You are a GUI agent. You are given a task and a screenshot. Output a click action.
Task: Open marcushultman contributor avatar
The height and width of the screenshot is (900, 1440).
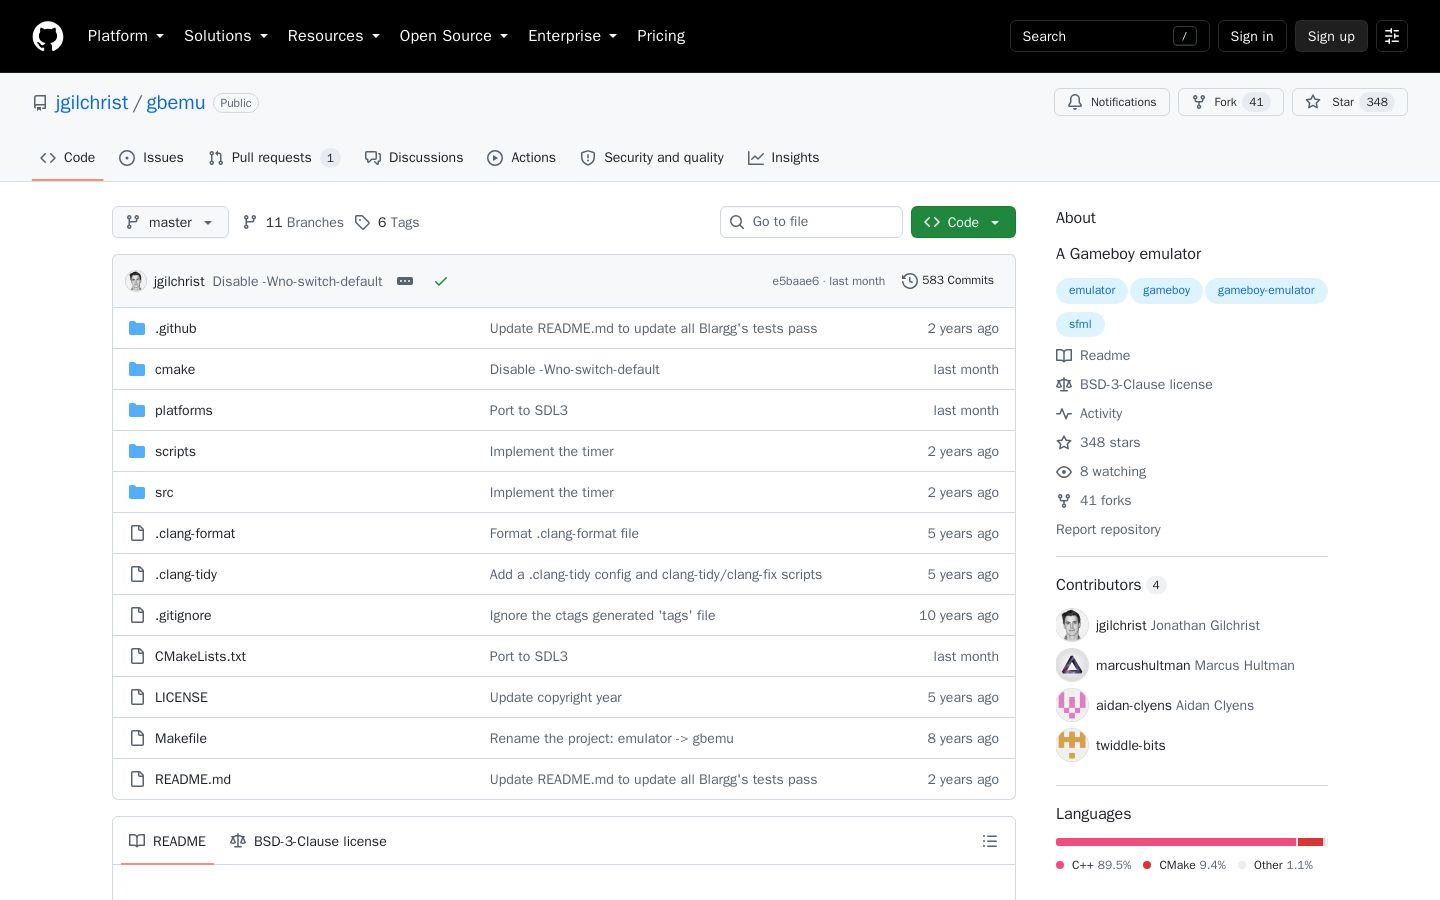(1072, 665)
